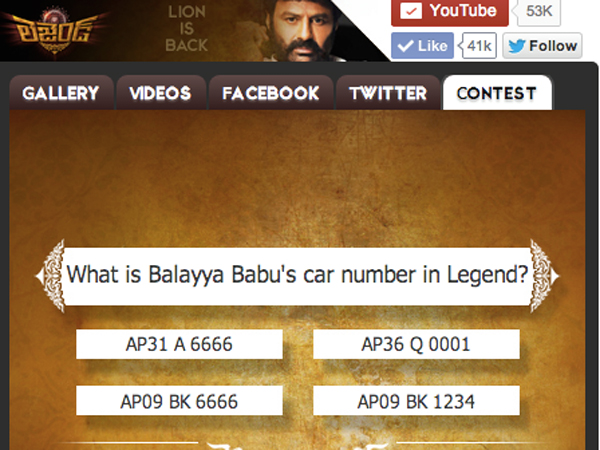Select the Contest tab
The width and height of the screenshot is (600, 450).
[x=497, y=93]
